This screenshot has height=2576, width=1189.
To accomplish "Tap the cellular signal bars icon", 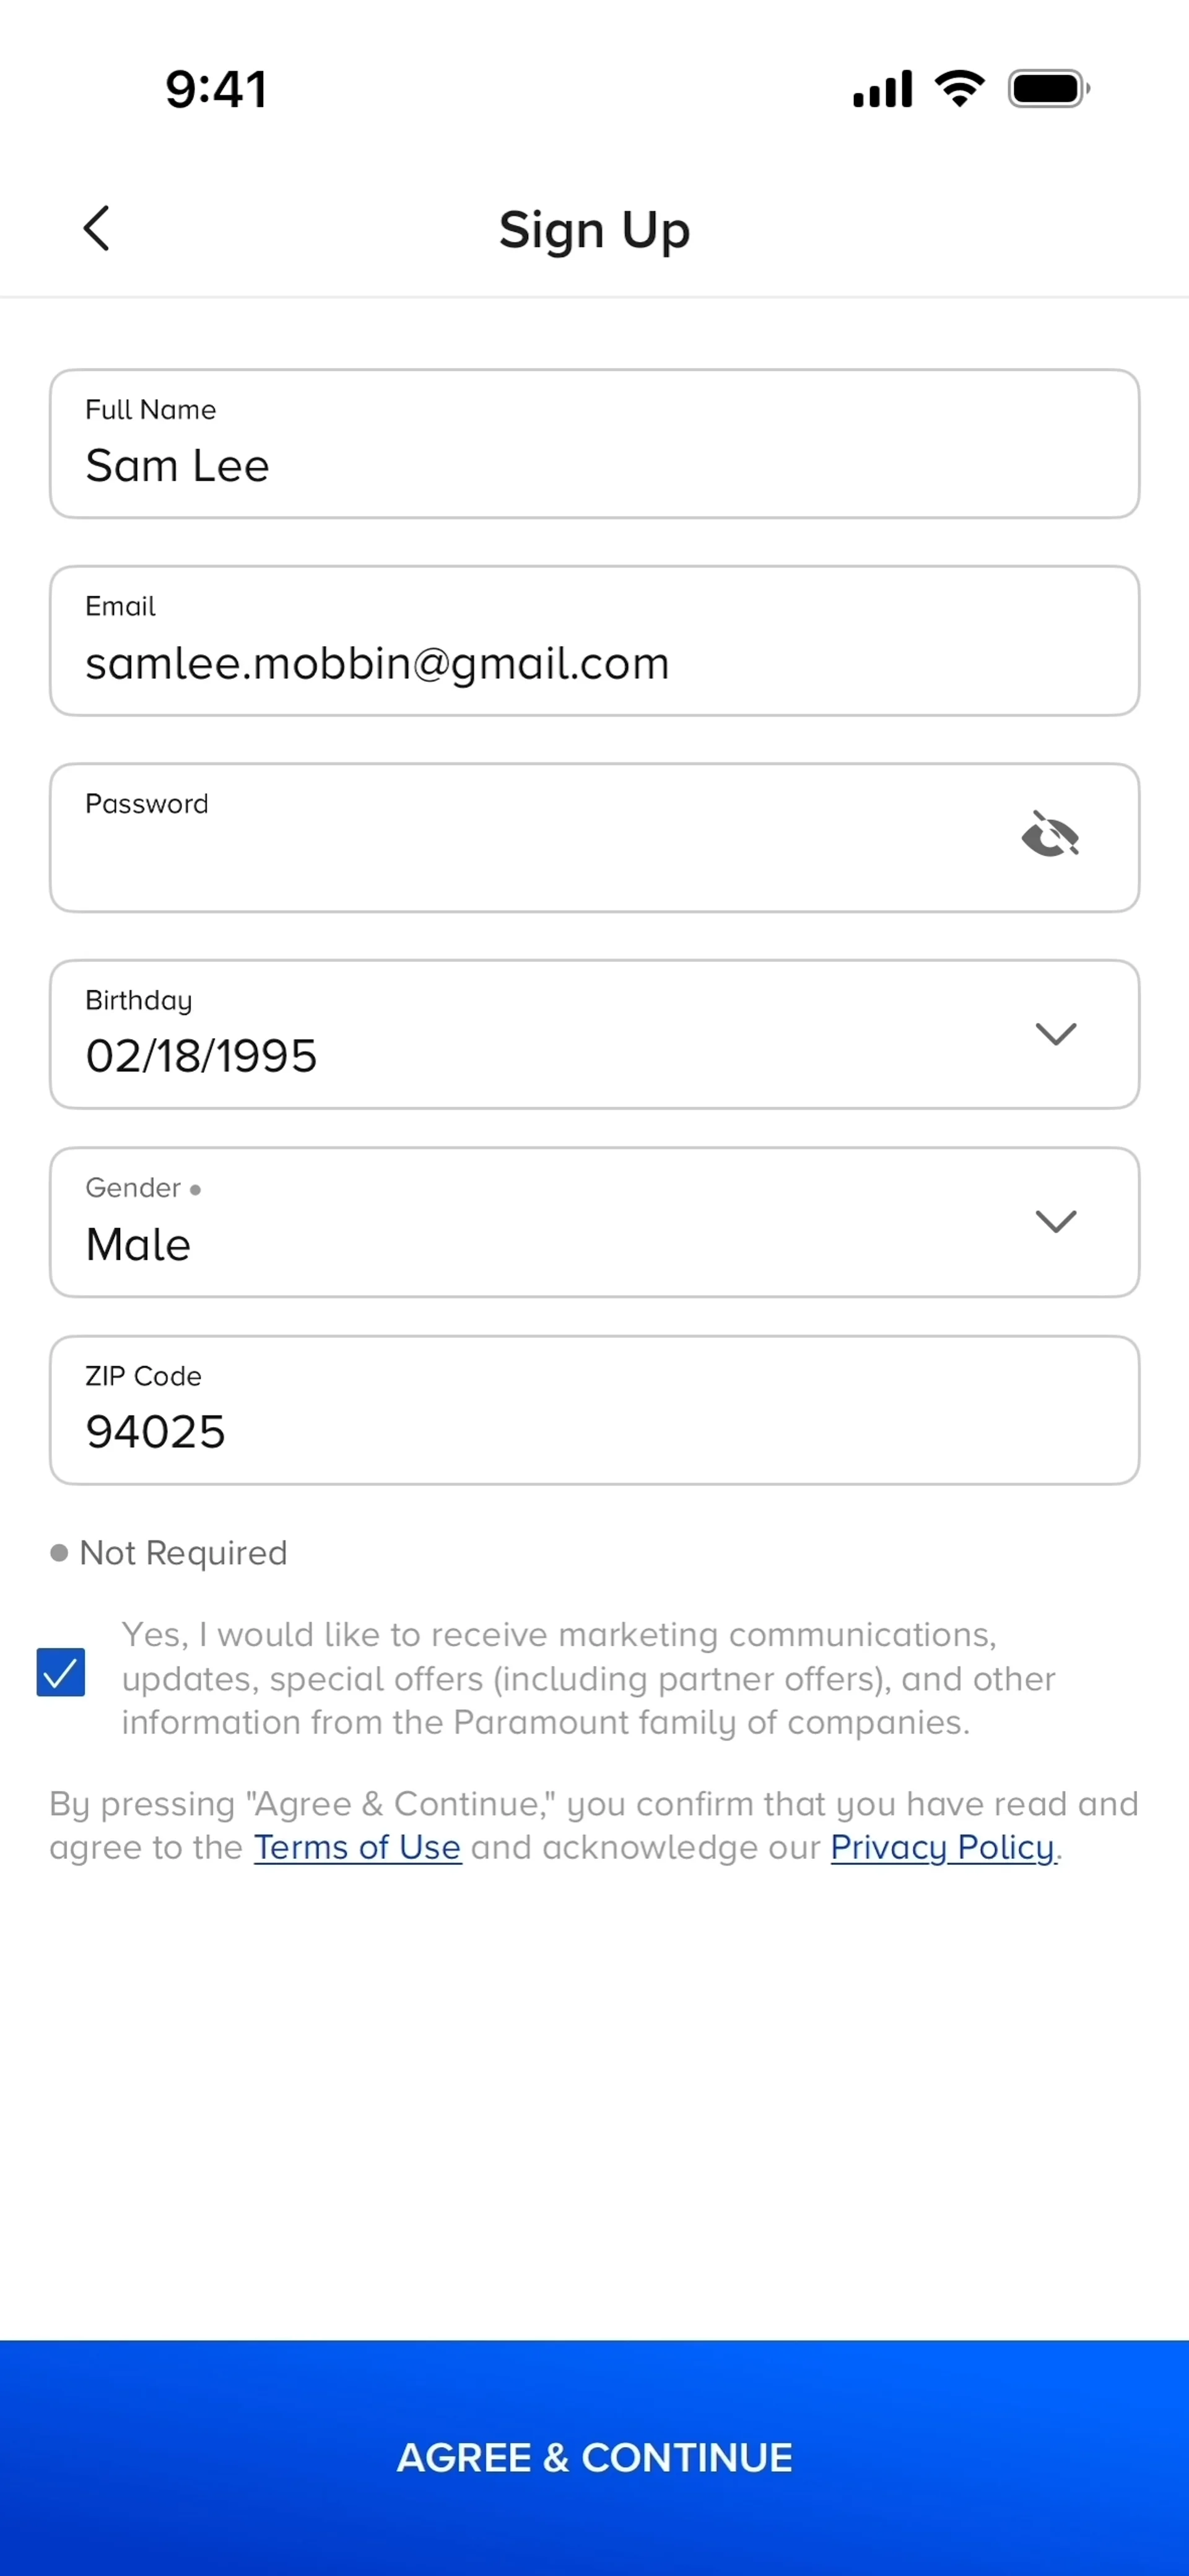I will (x=882, y=89).
